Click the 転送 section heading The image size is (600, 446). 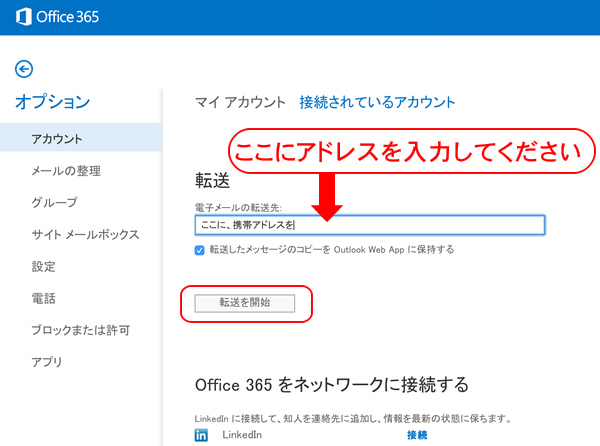[212, 180]
